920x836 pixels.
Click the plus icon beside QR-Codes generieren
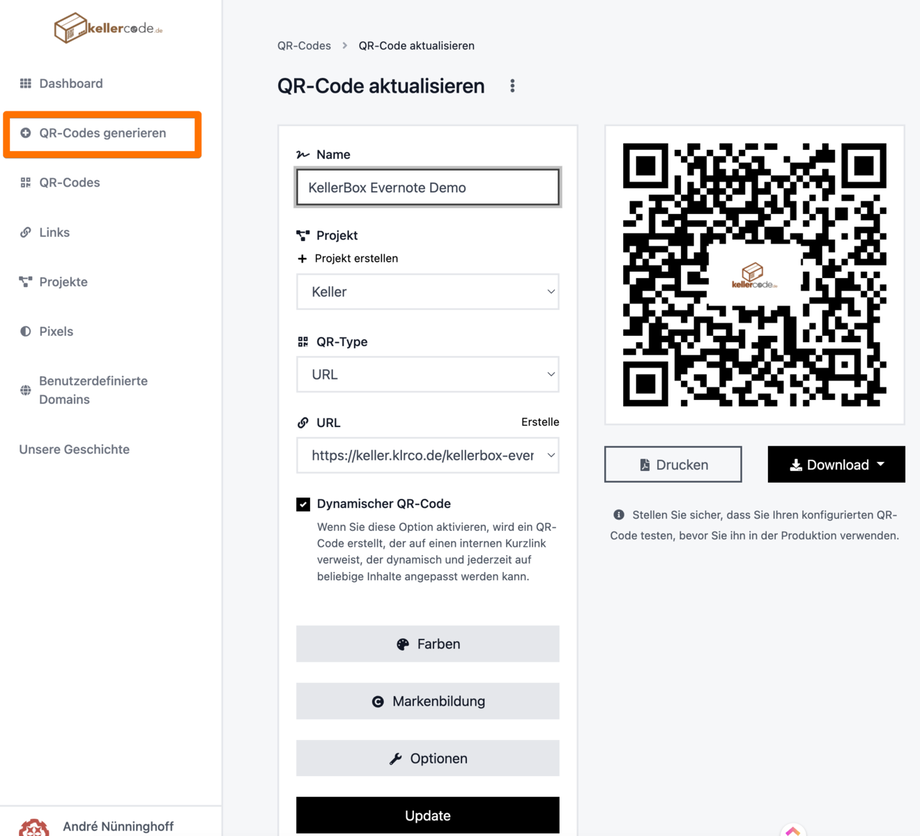[x=26, y=133]
